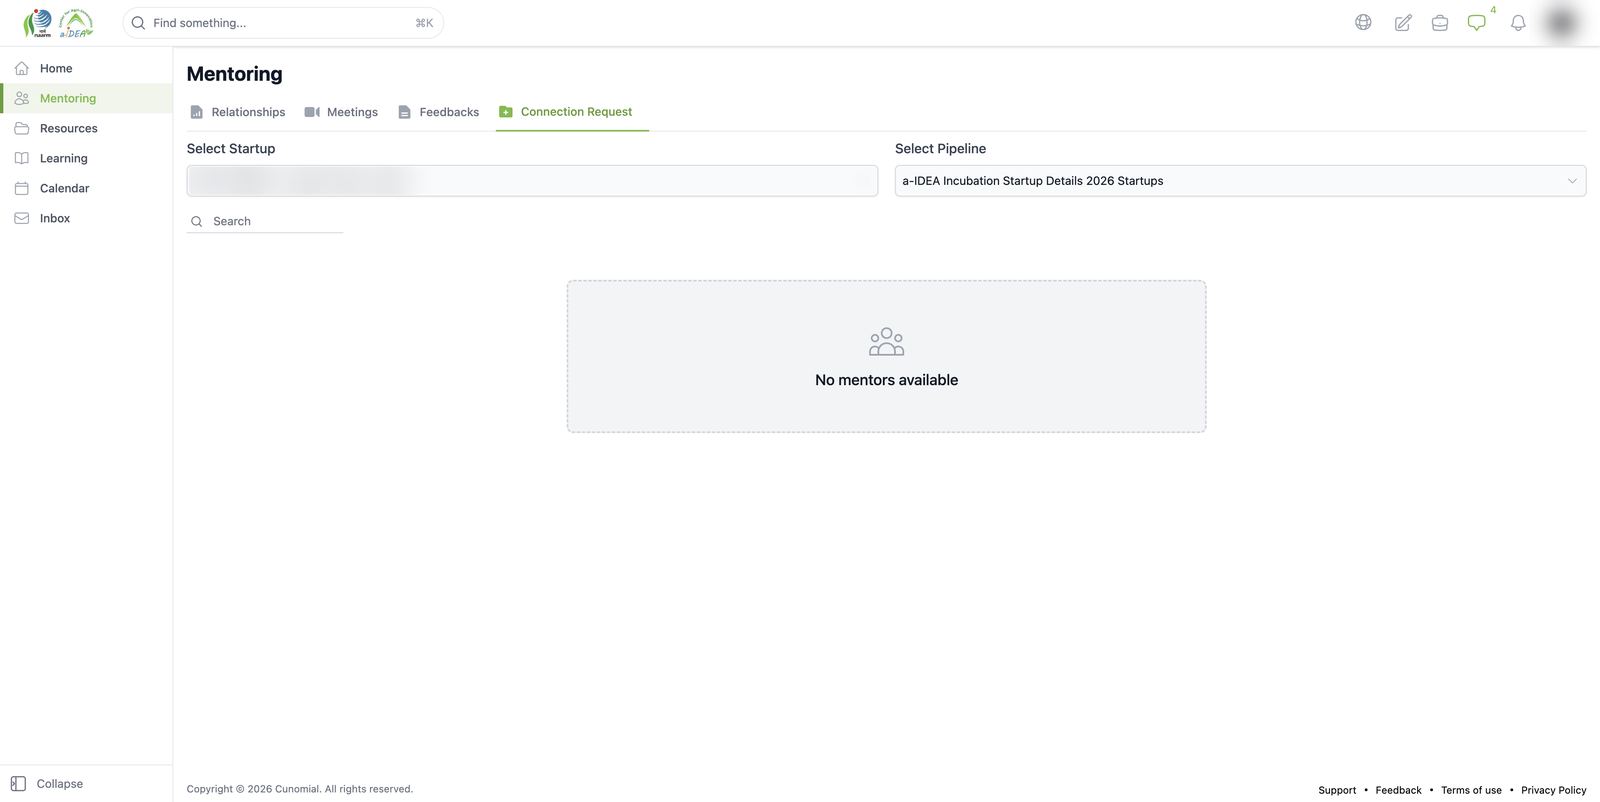Viewport: 1600px width, 802px height.
Task: Open the notifications bell icon
Action: [1518, 23]
